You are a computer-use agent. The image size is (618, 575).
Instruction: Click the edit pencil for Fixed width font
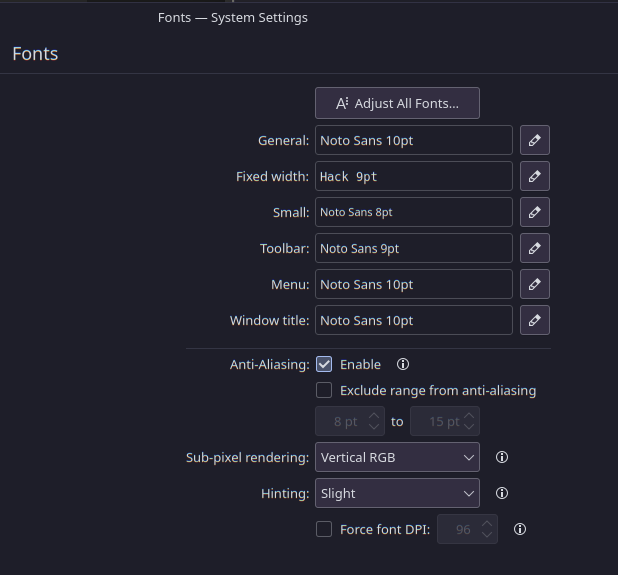[535, 177]
